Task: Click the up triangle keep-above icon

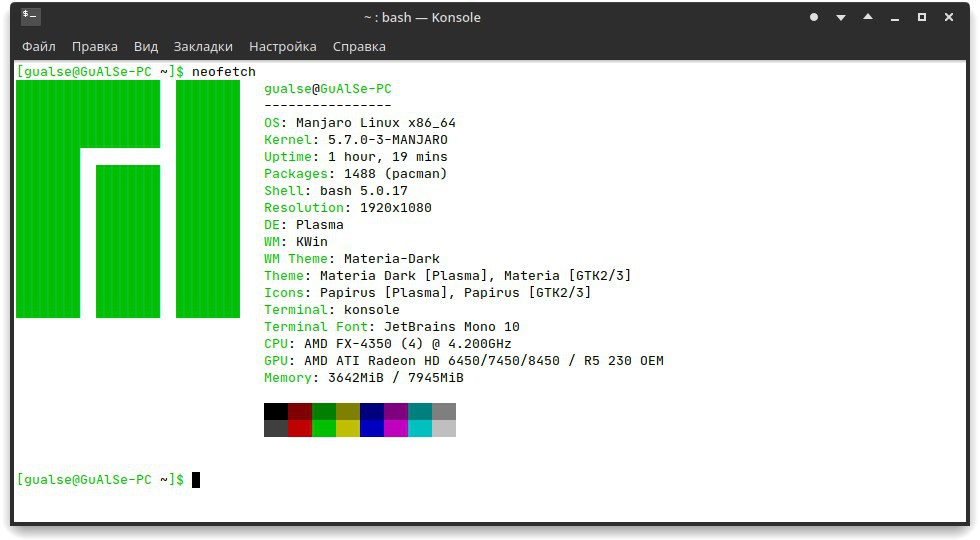Action: 868,17
